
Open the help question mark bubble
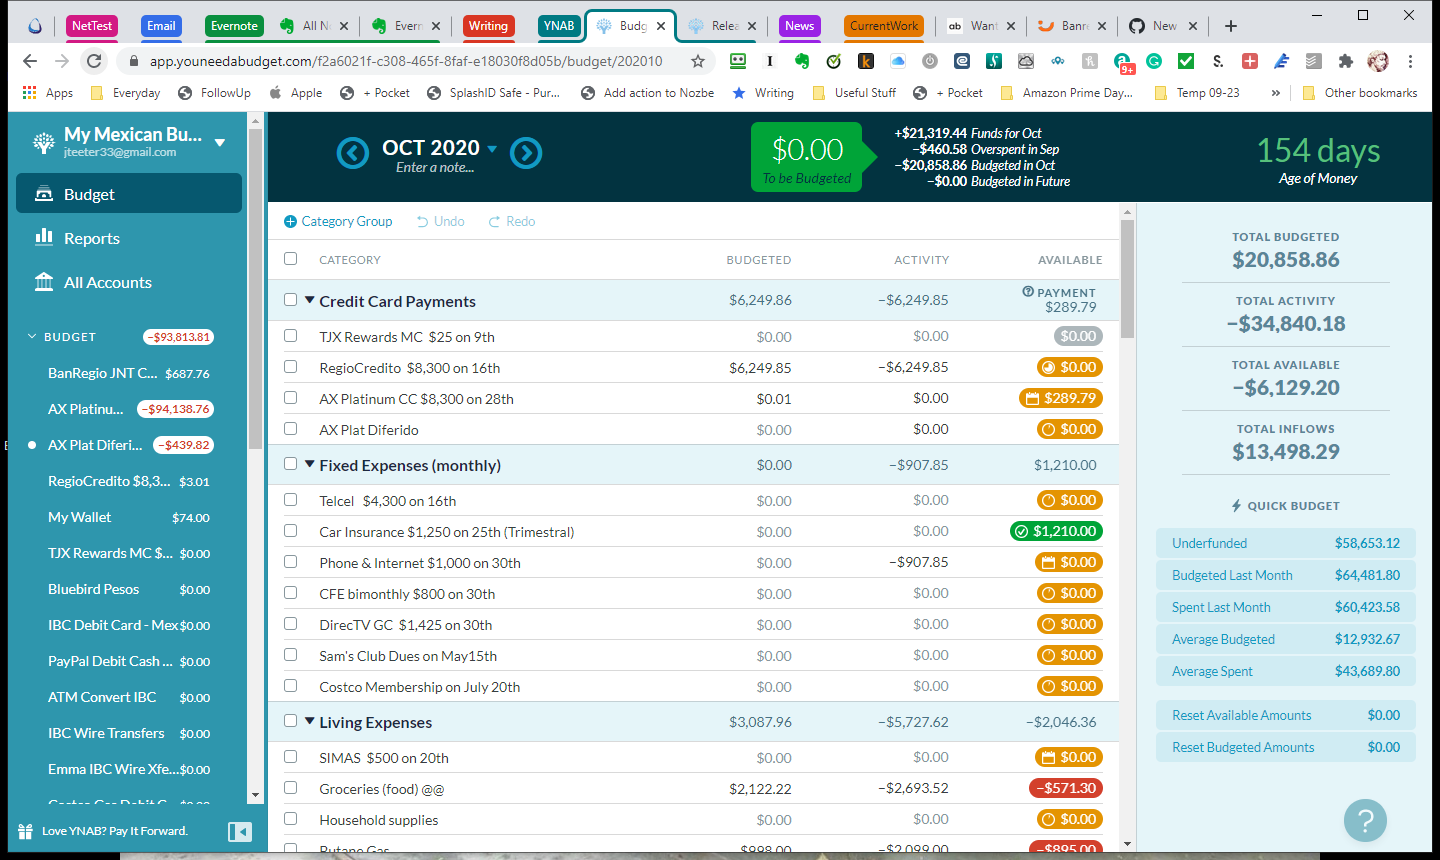tap(1365, 820)
